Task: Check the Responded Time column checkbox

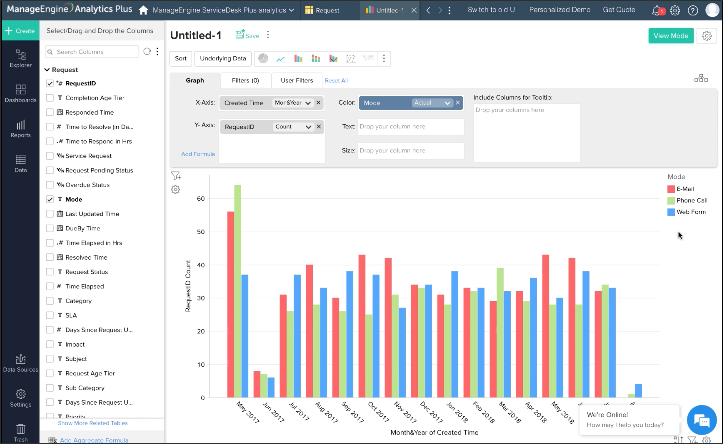Action: click(50, 113)
